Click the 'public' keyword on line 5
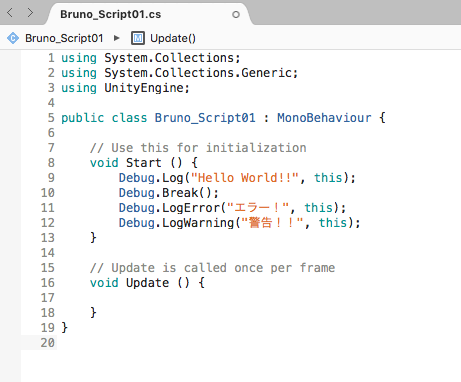Viewport: 461px width, 382px height. tap(83, 118)
